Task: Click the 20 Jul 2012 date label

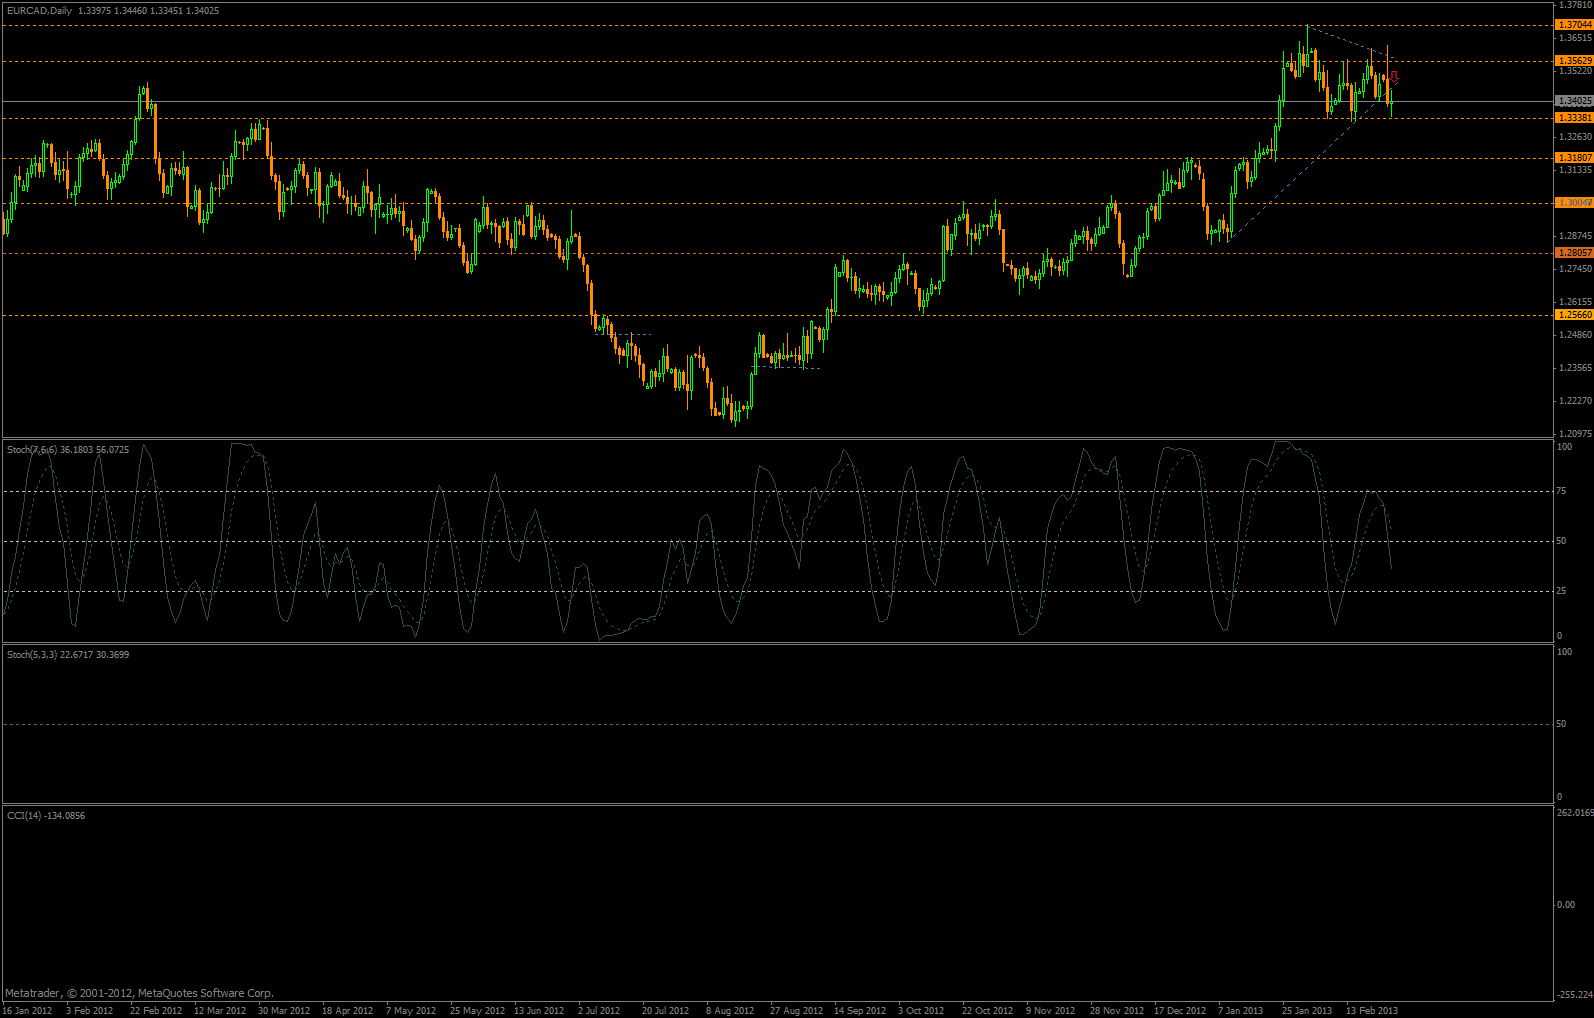Action: pyautogui.click(x=666, y=1010)
